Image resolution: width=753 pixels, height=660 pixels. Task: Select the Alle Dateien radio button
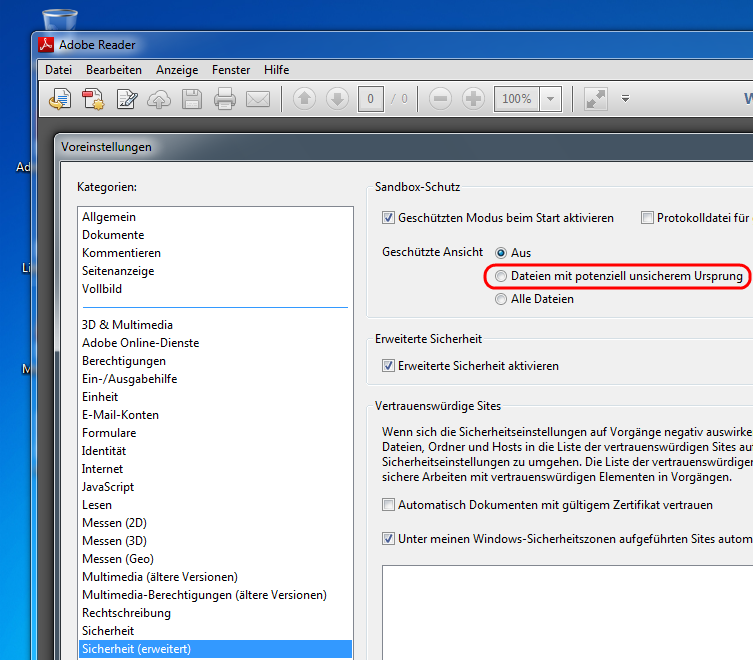[x=501, y=299]
